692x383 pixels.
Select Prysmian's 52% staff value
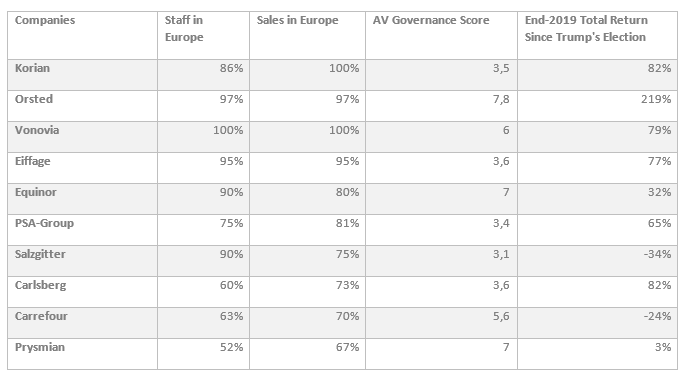coord(232,347)
